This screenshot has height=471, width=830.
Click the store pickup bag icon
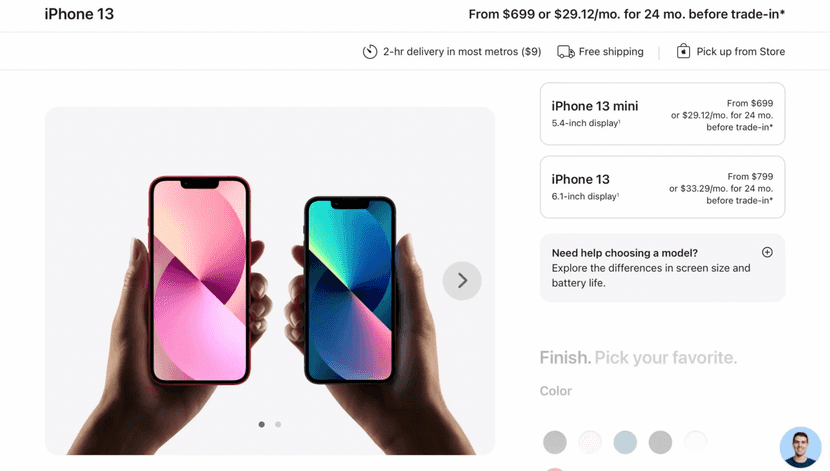[683, 51]
